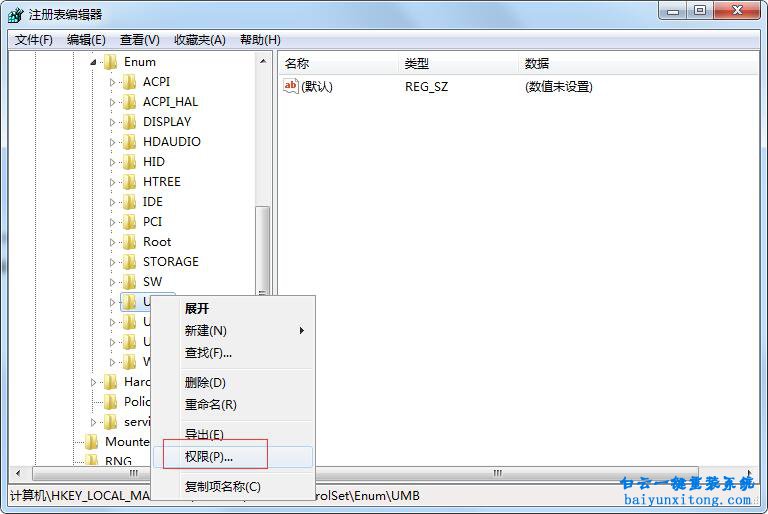Click the Root folder icon
Viewport: 768px width, 514px height.
tap(129, 242)
